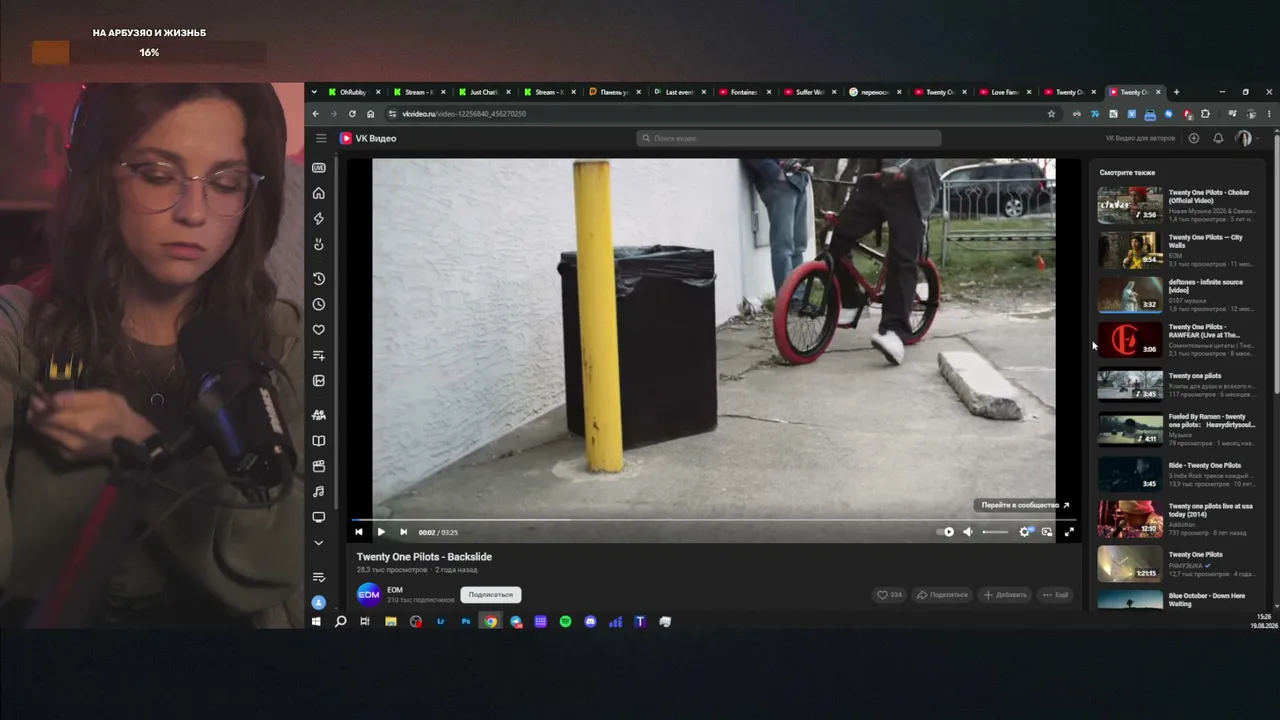Bookmark this page with the star
The height and width of the screenshot is (720, 1280).
coord(1051,114)
